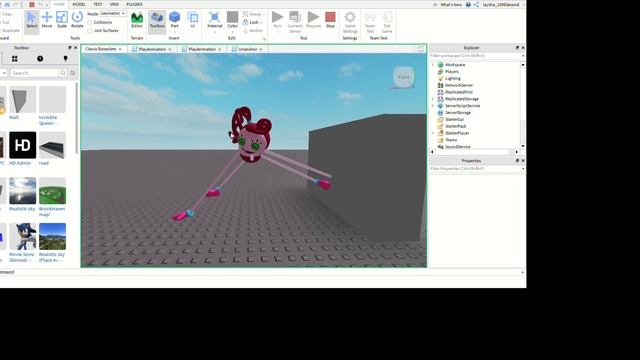Switch to the HOME ribbon tab
The image size is (640, 360).
click(x=59, y=4)
